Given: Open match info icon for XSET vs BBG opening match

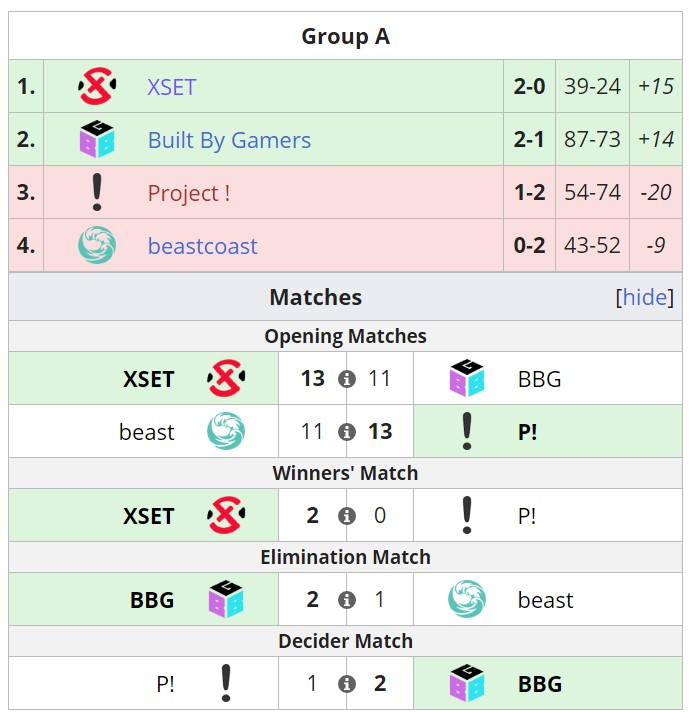Looking at the screenshot, I should coord(347,379).
